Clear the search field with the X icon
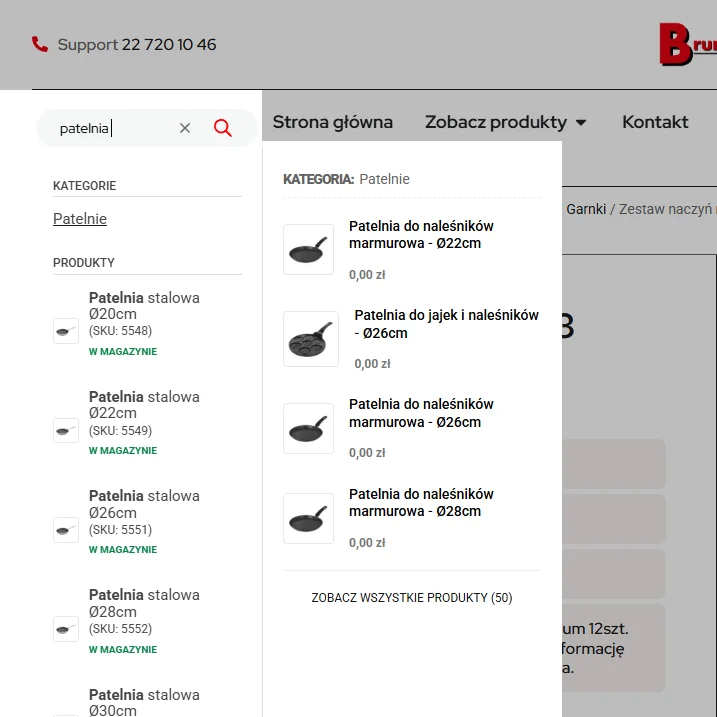The height and width of the screenshot is (717, 717). 185,128
